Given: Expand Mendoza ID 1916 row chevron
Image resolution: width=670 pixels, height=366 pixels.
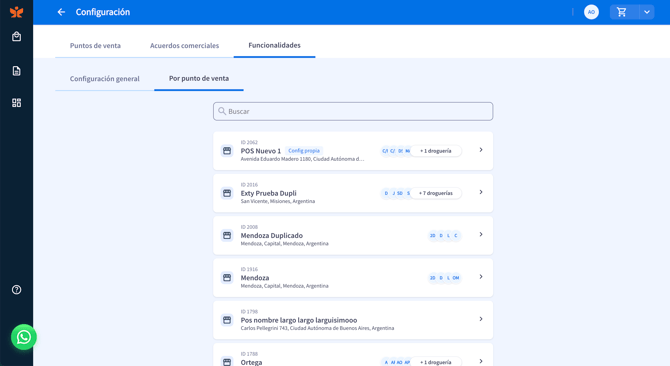Looking at the screenshot, I should click(481, 277).
